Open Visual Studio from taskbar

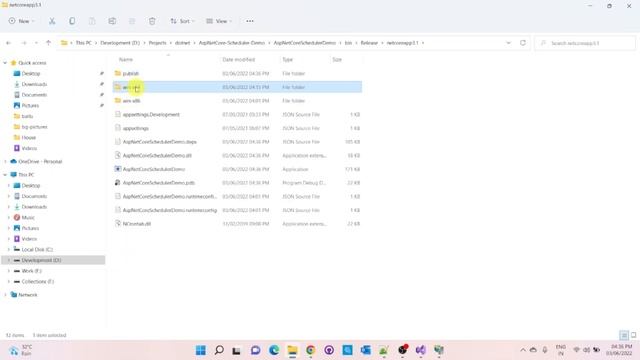pos(420,350)
